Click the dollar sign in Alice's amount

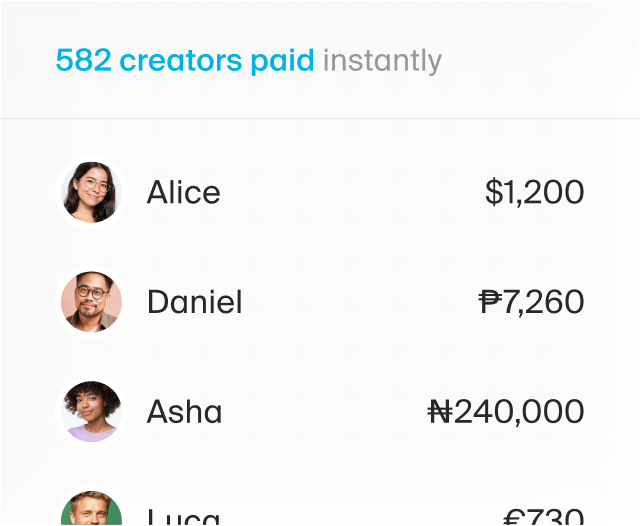tap(494, 192)
